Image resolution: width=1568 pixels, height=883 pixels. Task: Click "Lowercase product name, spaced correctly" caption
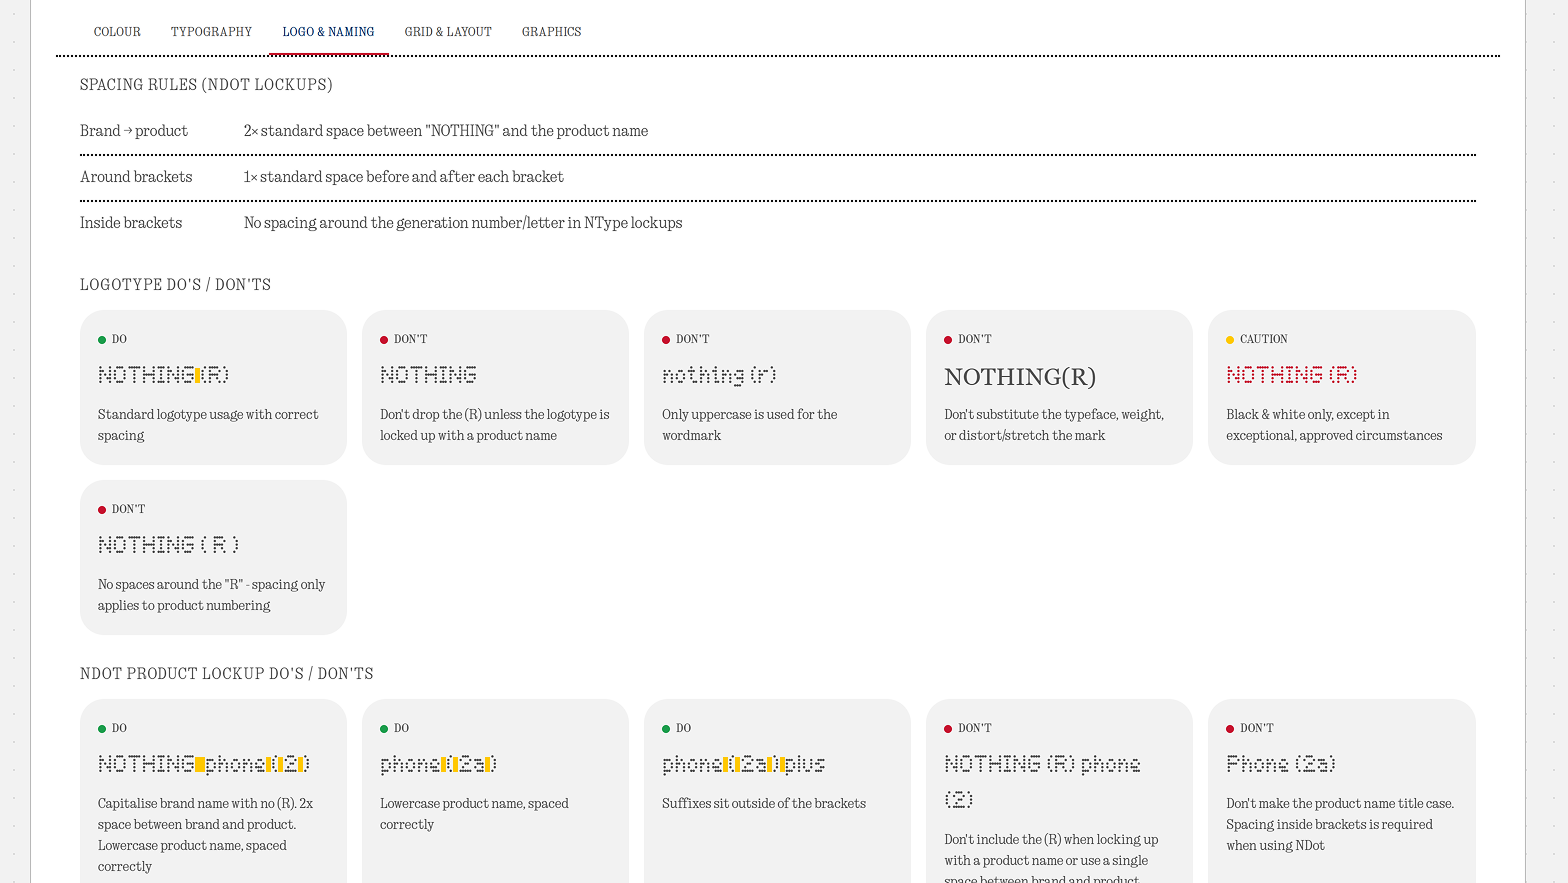(x=474, y=814)
